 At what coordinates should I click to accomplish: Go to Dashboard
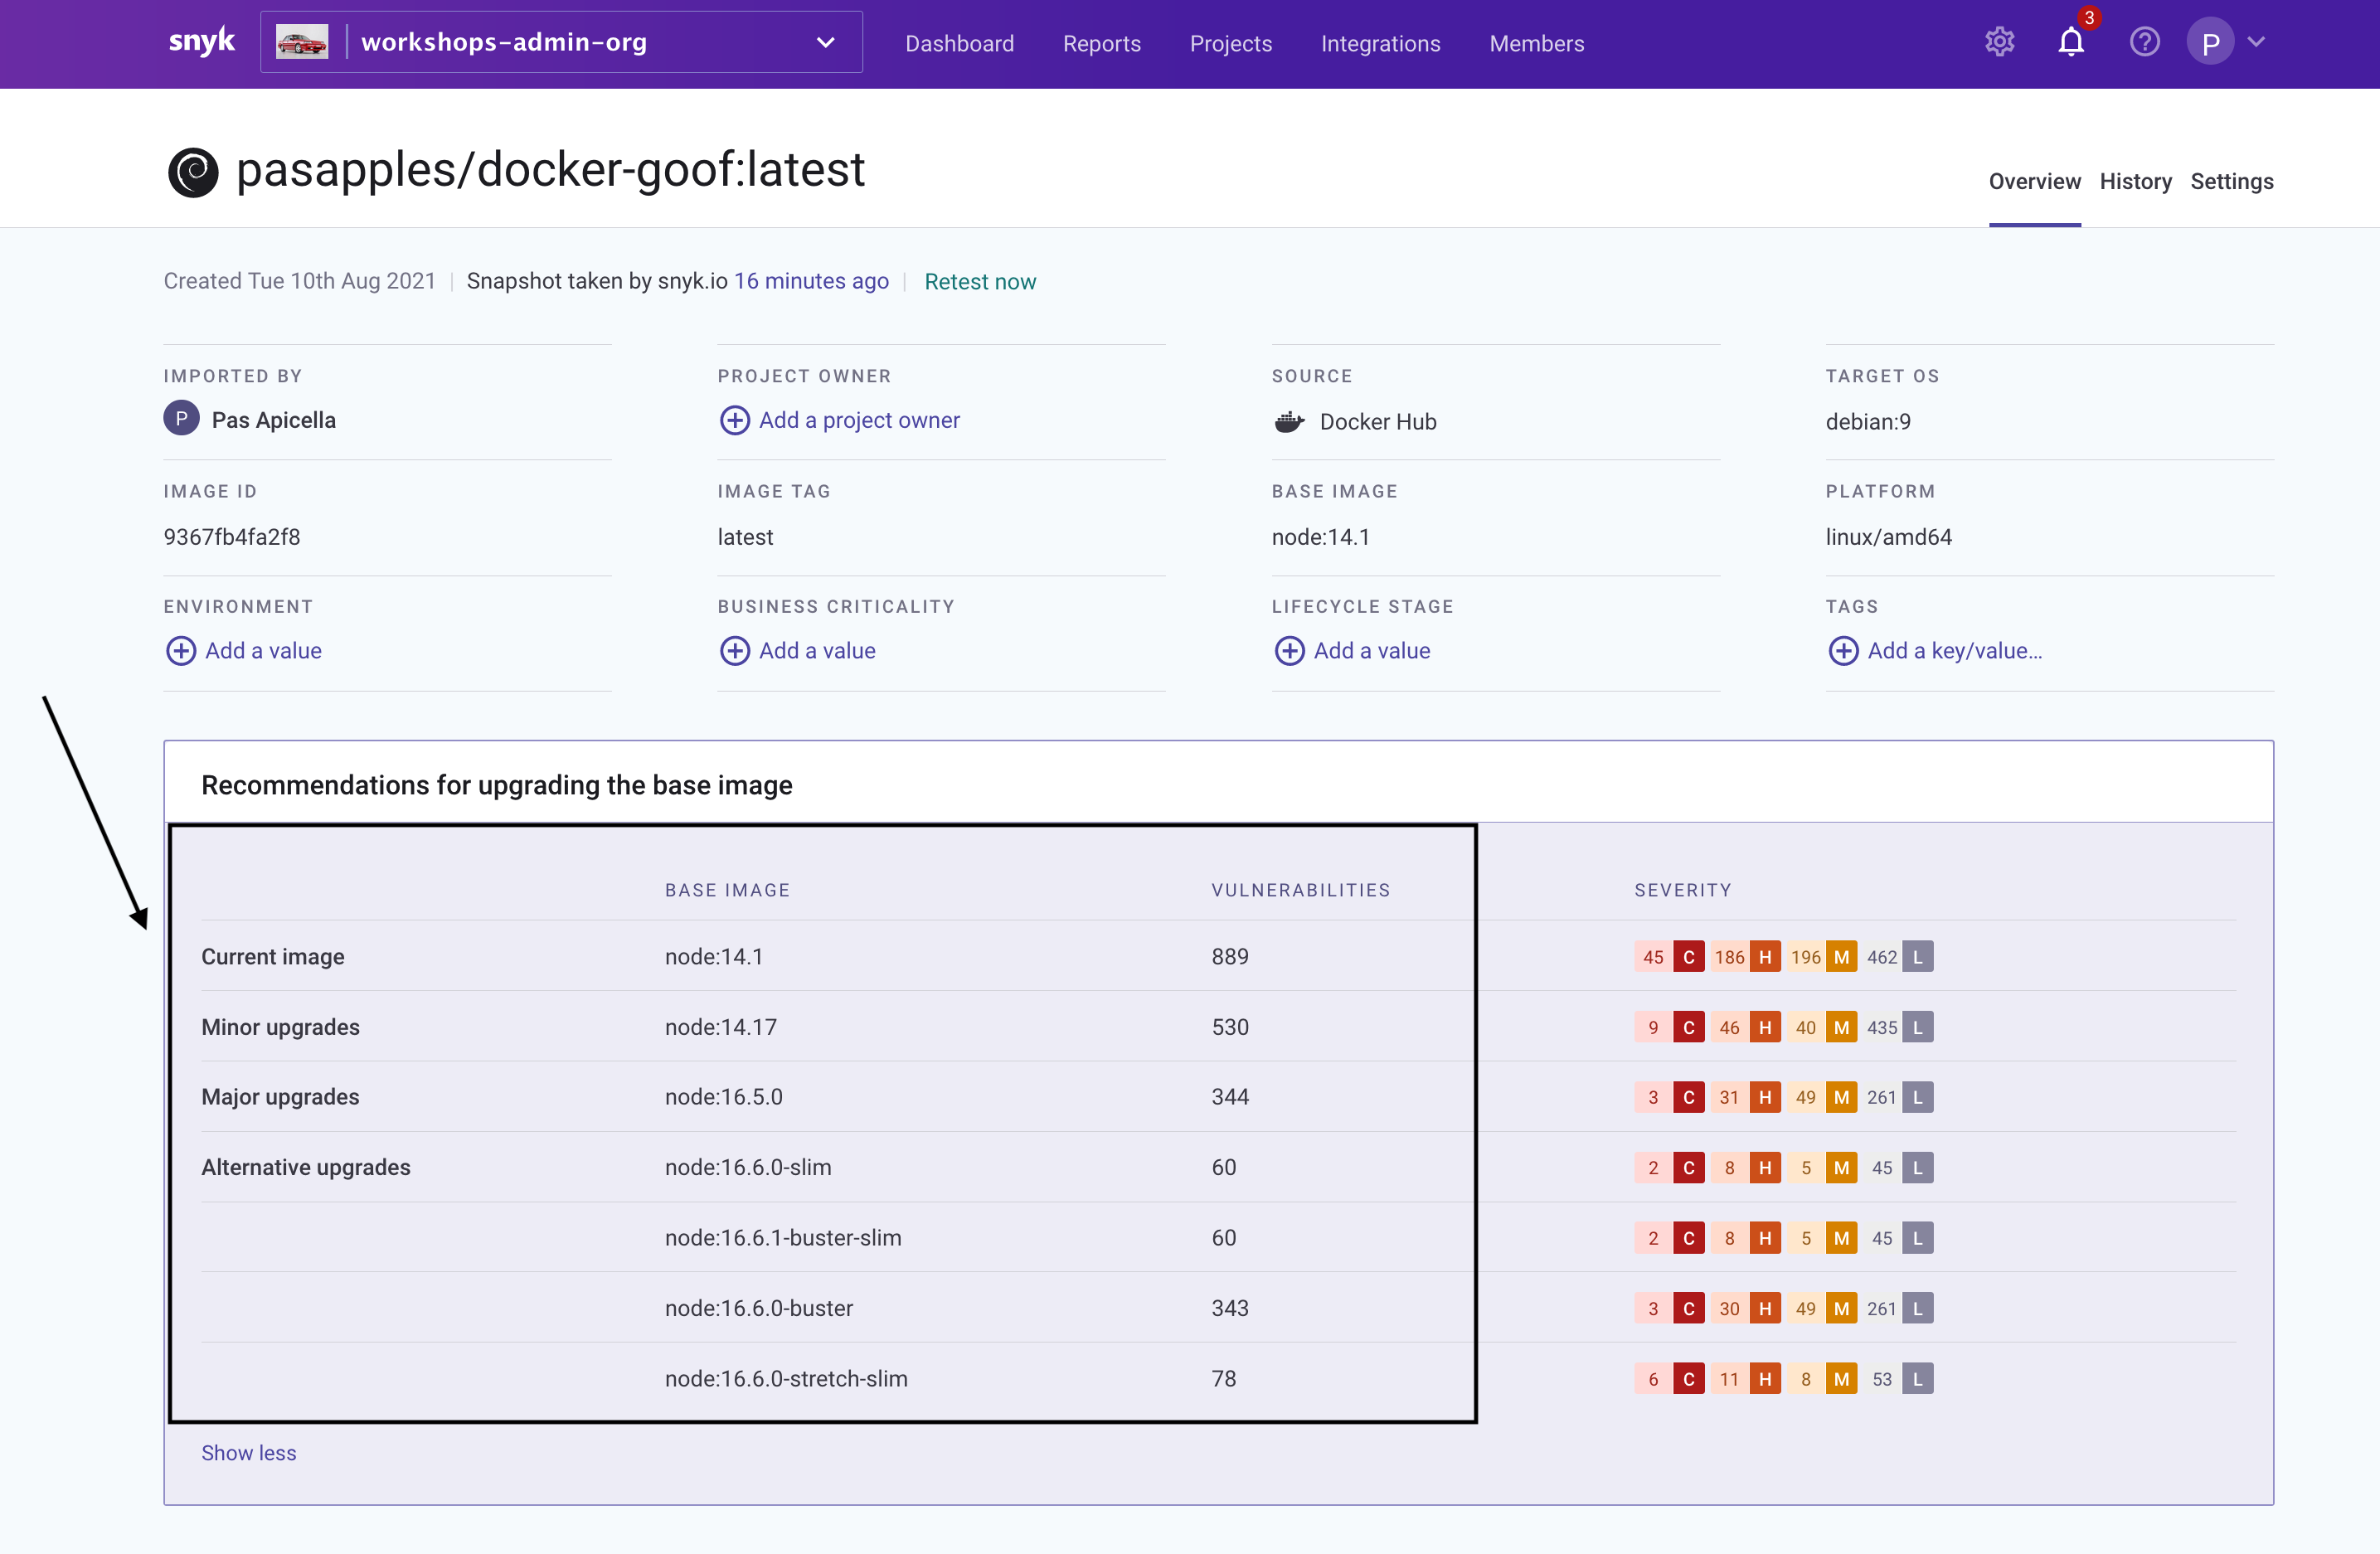[959, 43]
